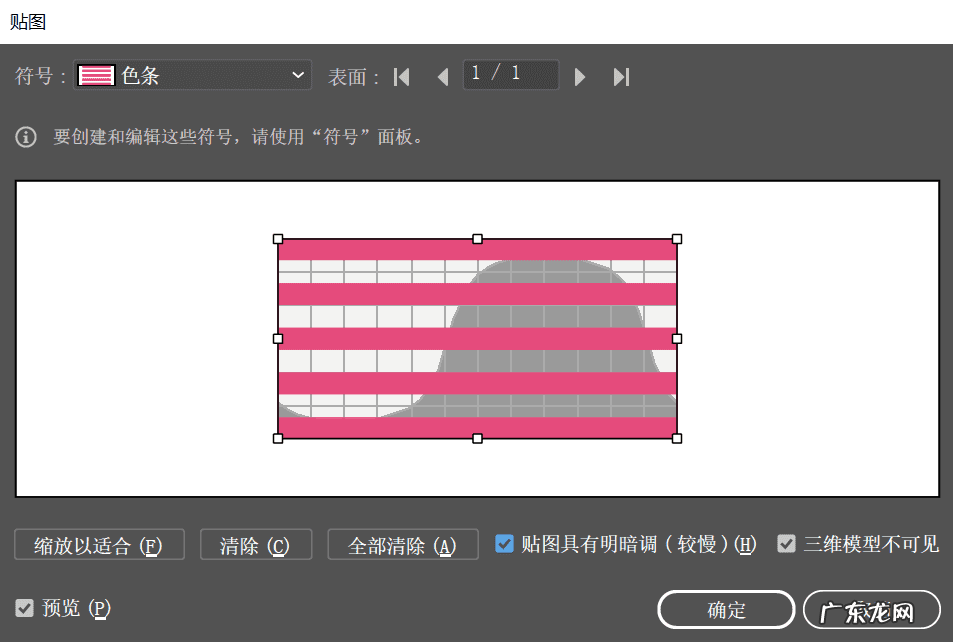Click the surface number field showing 1 / 1

511,75
